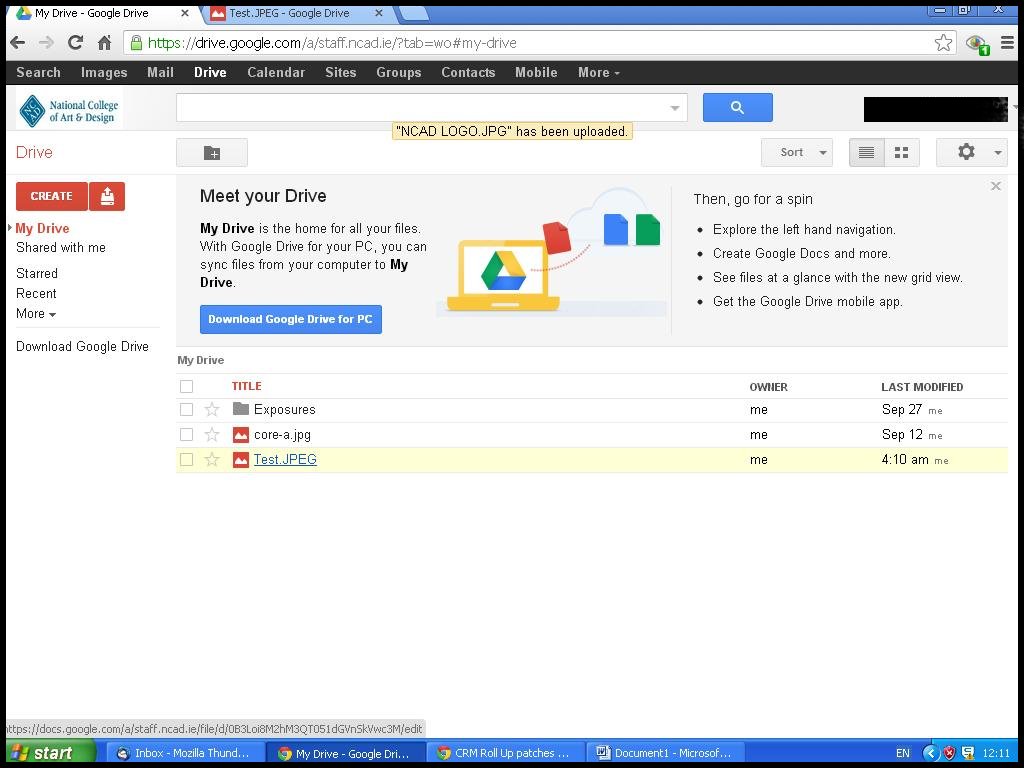This screenshot has width=1024, height=768.
Task: Open Mail in the top navigation bar
Action: click(x=161, y=72)
